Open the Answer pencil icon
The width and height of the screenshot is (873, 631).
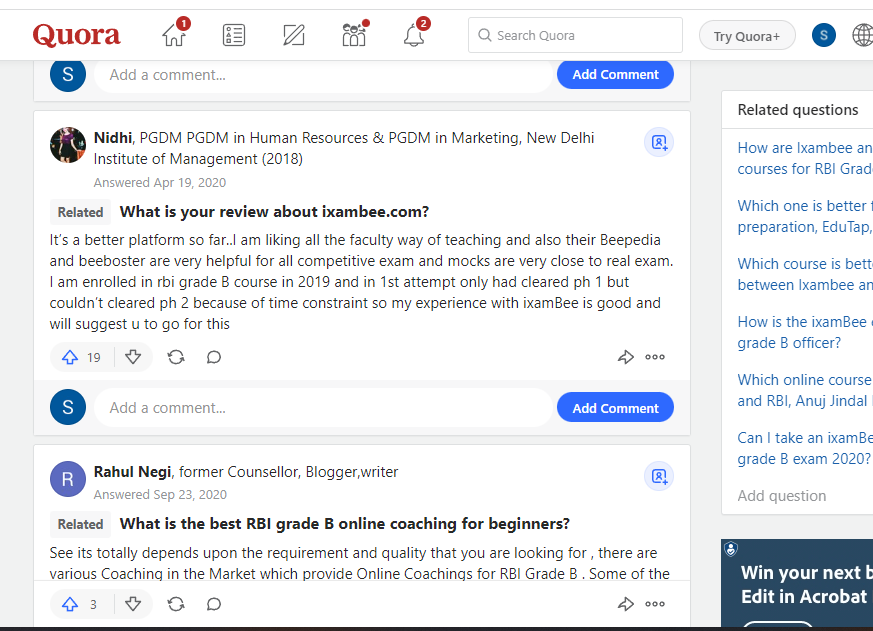click(294, 35)
